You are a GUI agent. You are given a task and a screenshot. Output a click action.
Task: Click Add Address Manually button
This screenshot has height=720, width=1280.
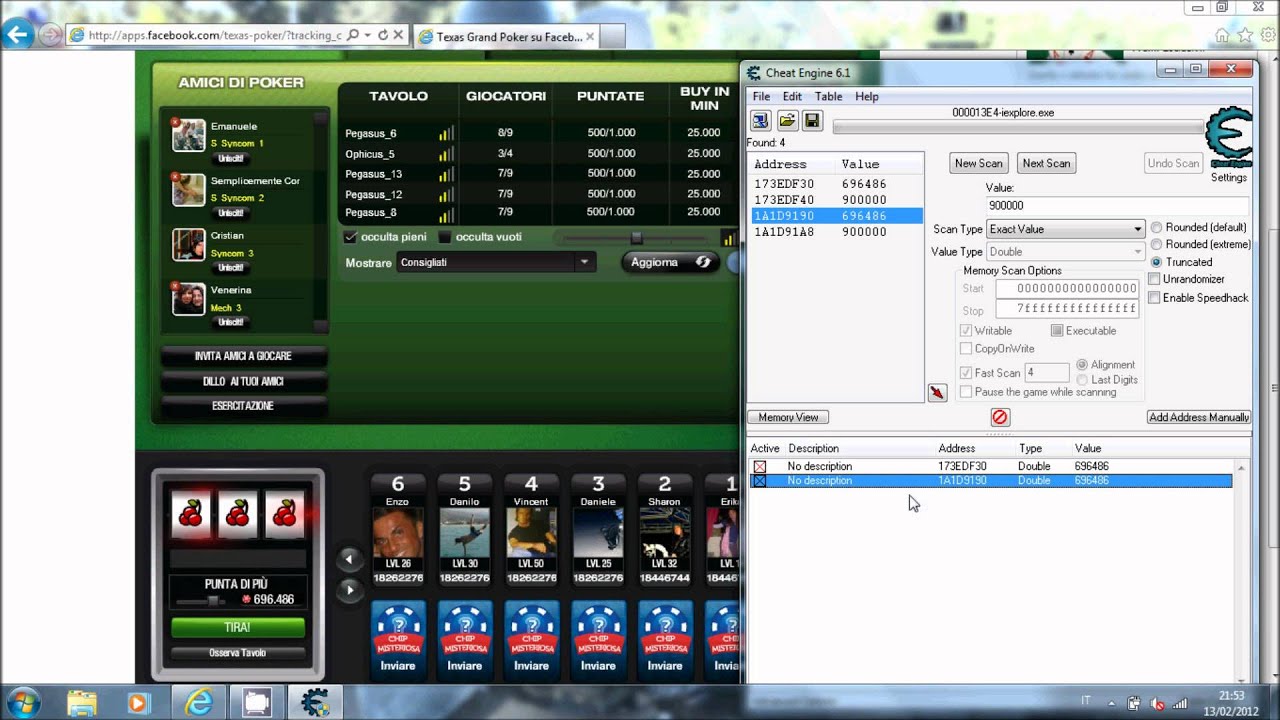pos(1199,417)
